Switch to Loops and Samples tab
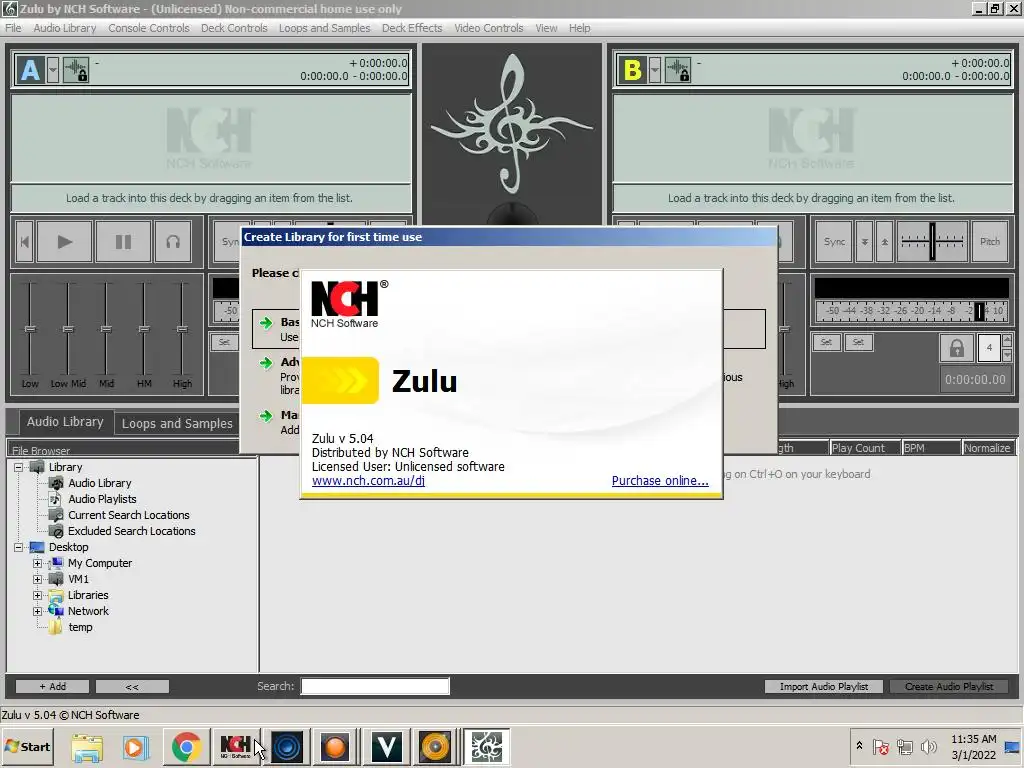Viewport: 1024px width, 768px height. tap(177, 423)
